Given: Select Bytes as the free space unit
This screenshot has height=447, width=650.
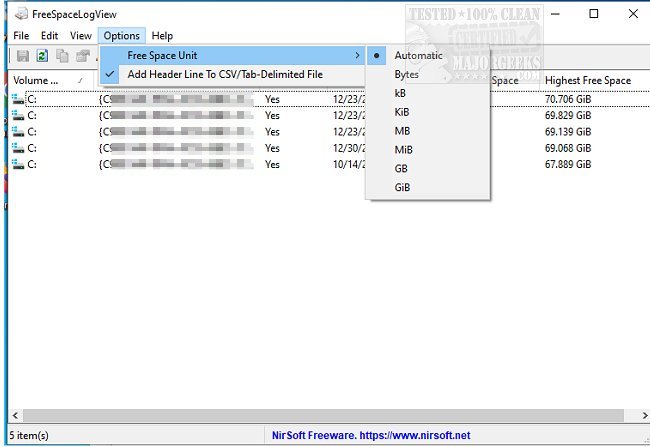Looking at the screenshot, I should point(427,74).
